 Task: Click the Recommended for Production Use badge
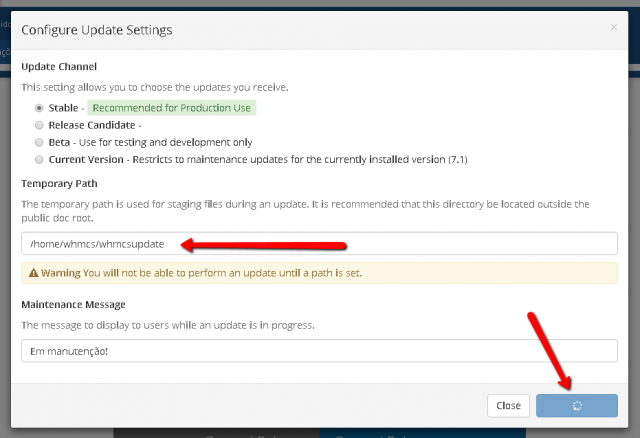[x=171, y=108]
